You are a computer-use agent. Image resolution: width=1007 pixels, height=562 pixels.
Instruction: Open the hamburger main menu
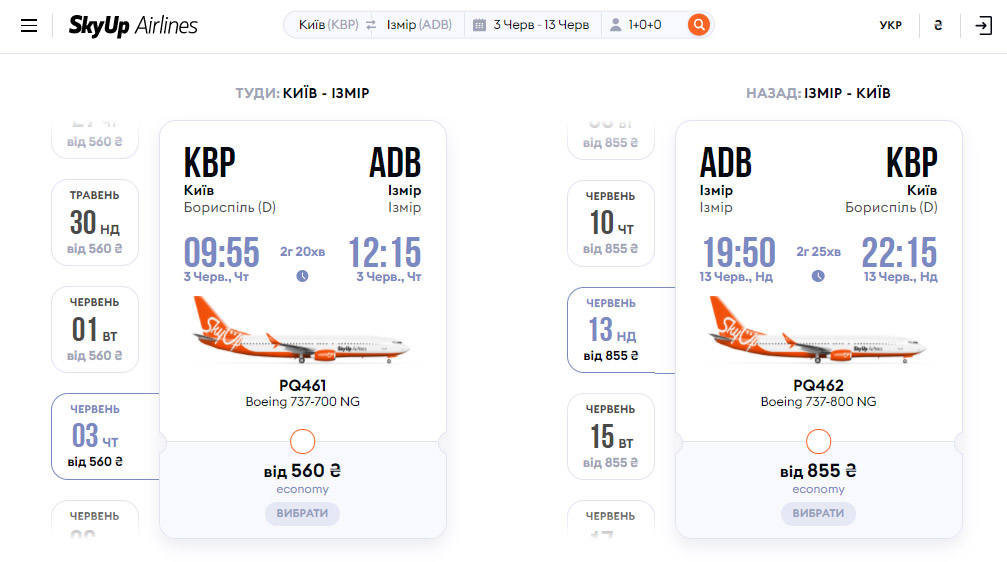click(x=29, y=26)
